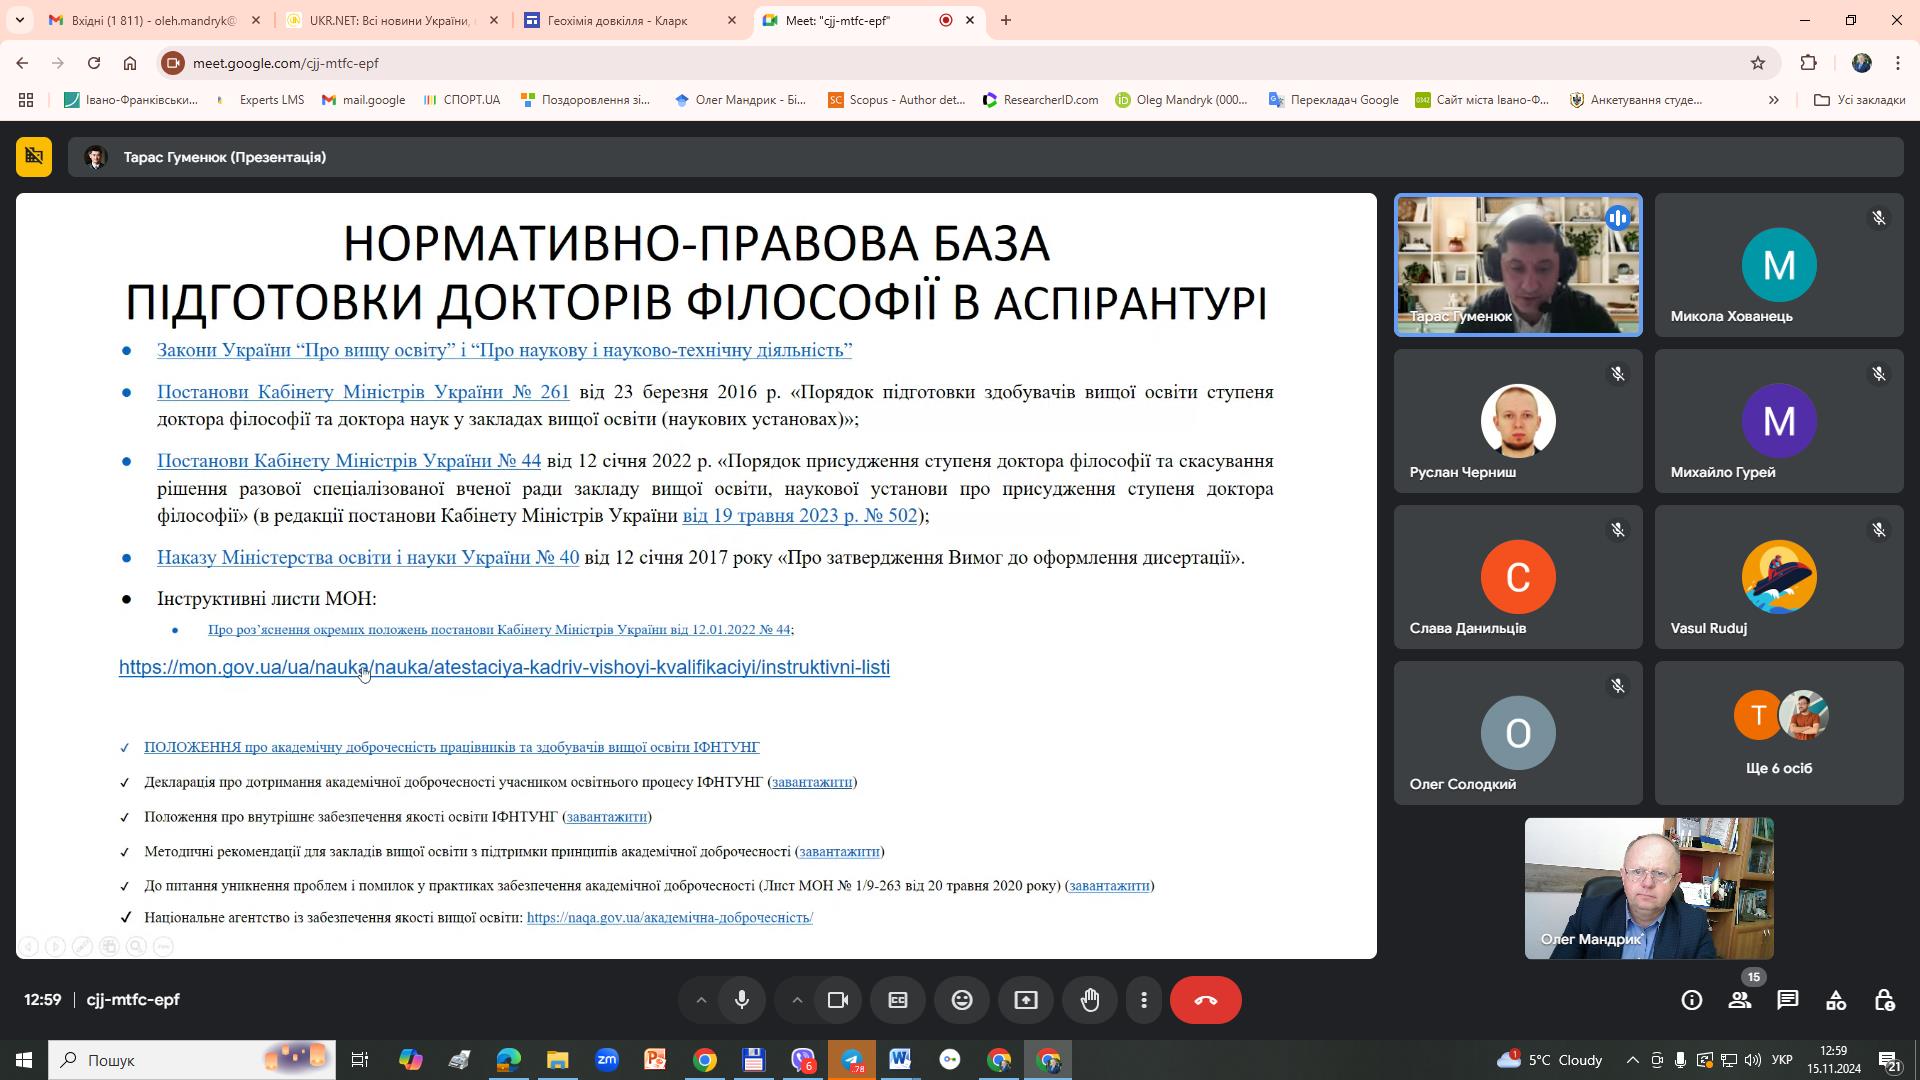The height and width of the screenshot is (1080, 1920).
Task: End the call
Action: [x=1206, y=999]
